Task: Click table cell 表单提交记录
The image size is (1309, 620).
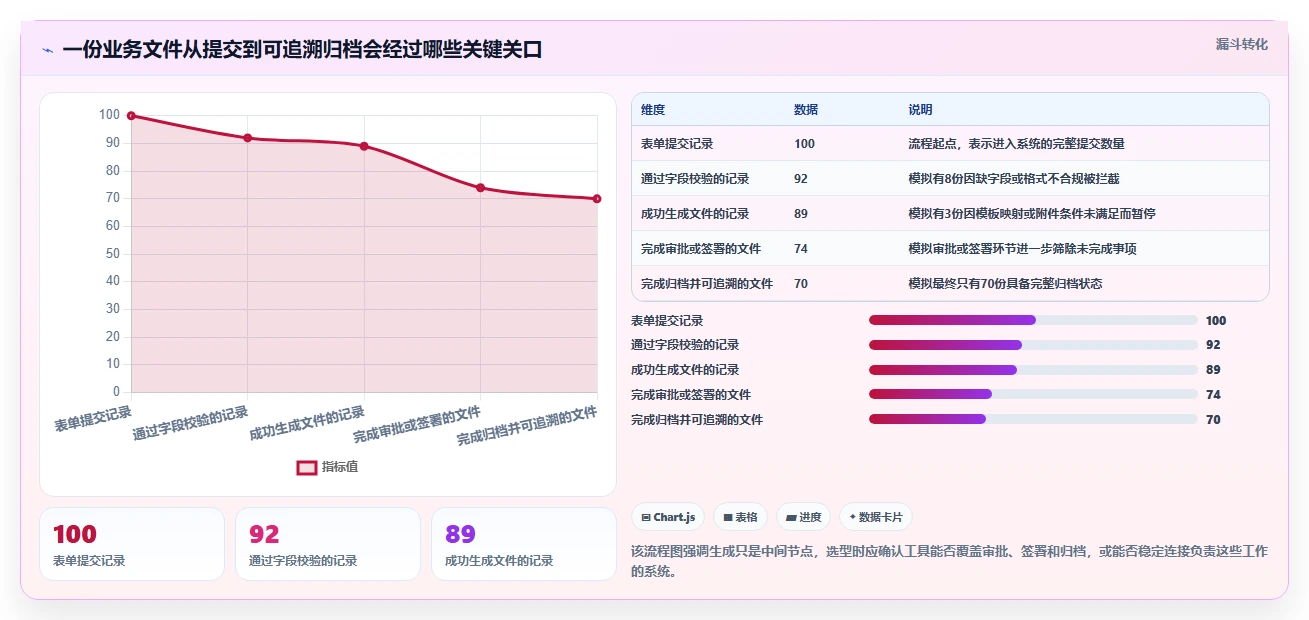Action: 677,144
